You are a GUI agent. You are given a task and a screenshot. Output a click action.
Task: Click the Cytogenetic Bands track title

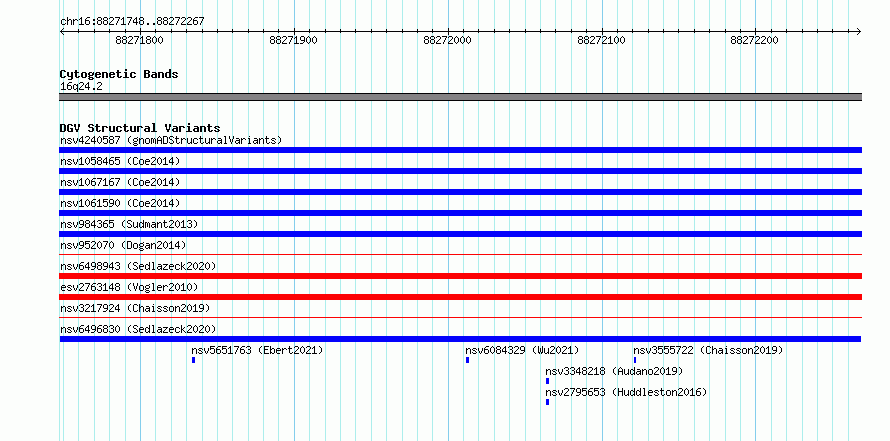pyautogui.click(x=119, y=74)
